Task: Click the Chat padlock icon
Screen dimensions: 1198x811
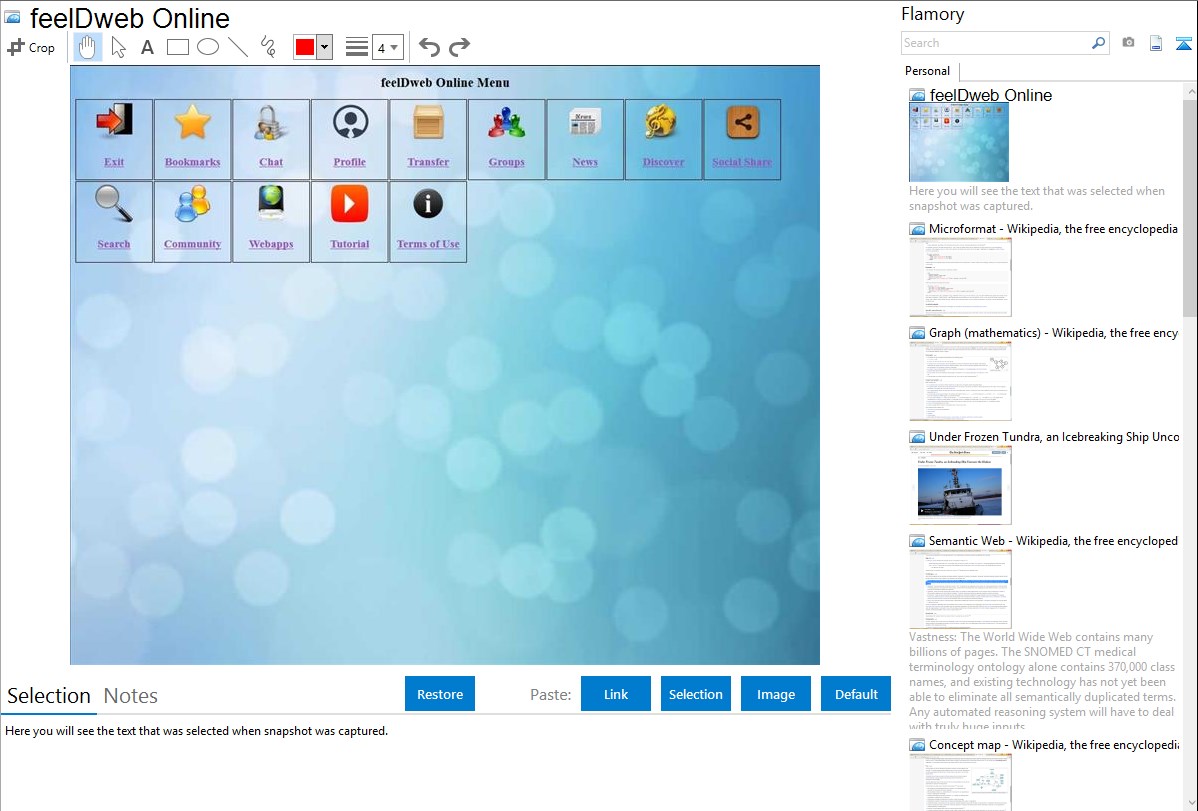Action: click(270, 122)
